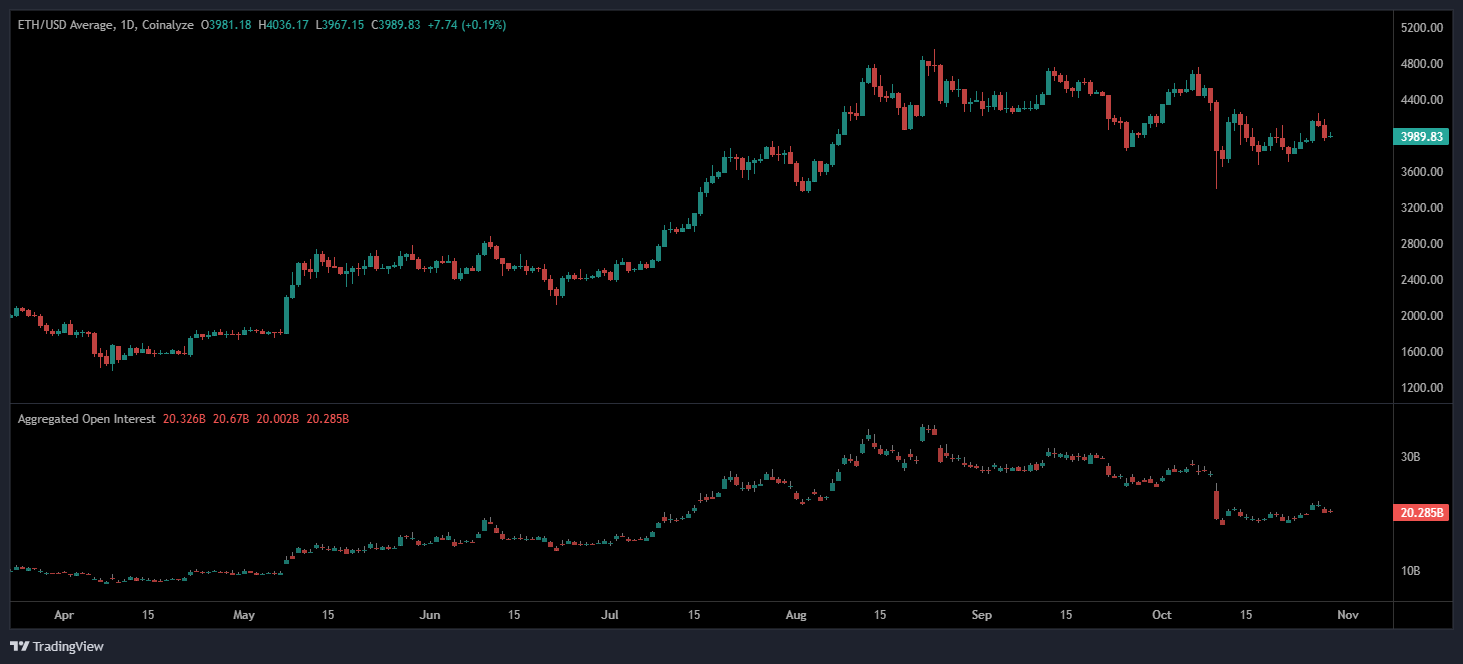Viewport: 1463px width, 664px height.
Task: Select the Jul label on time axis
Action: click(610, 615)
